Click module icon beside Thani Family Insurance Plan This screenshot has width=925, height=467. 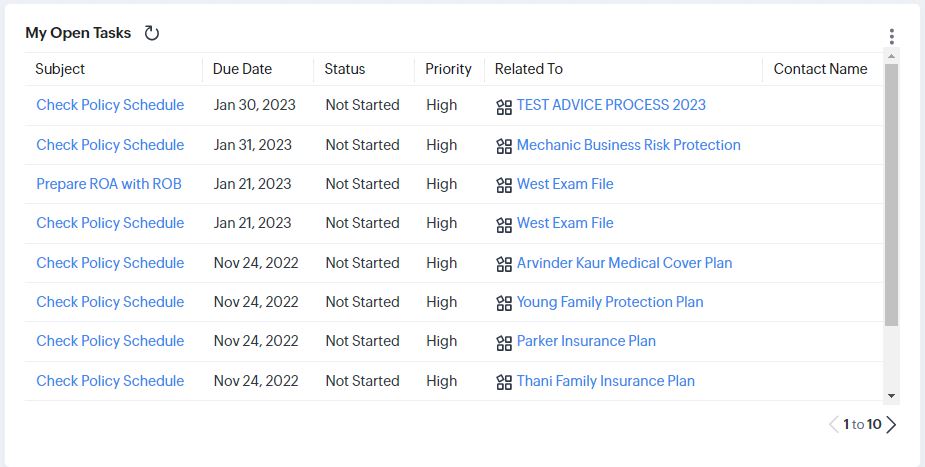tap(504, 382)
